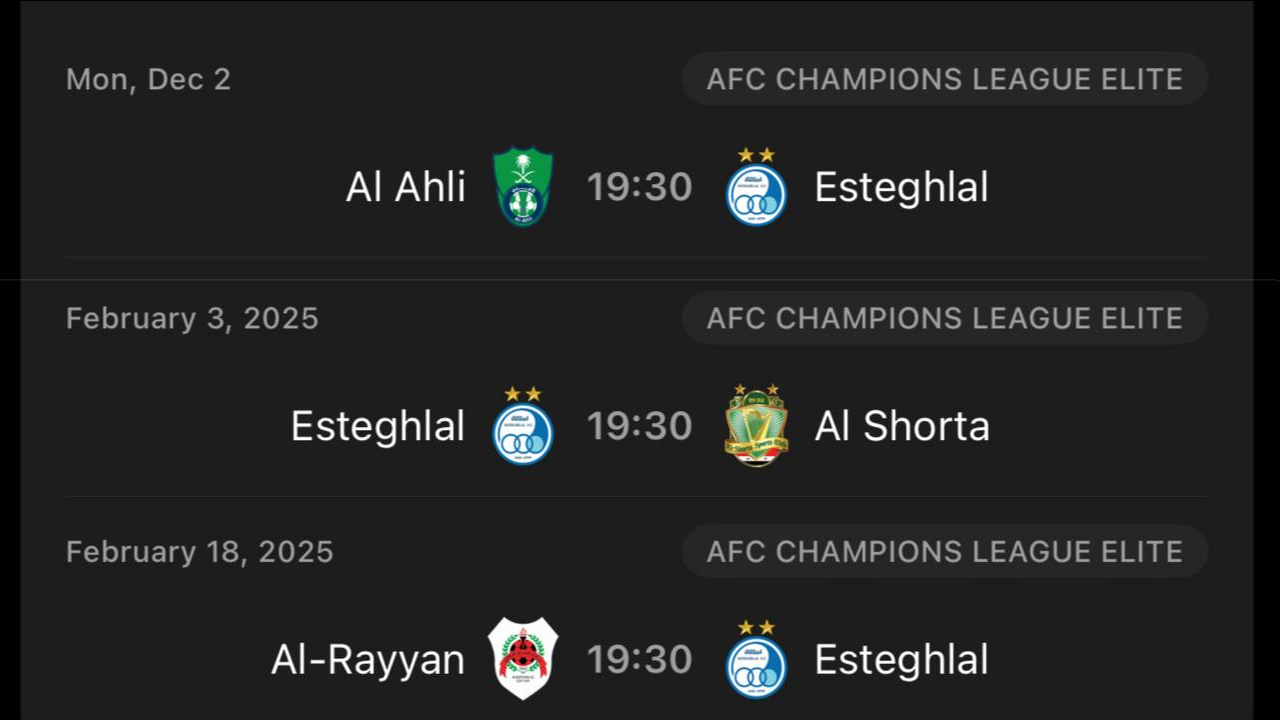Open the league badge for the February 3 match
The width and height of the screenshot is (1280, 720).
(944, 318)
